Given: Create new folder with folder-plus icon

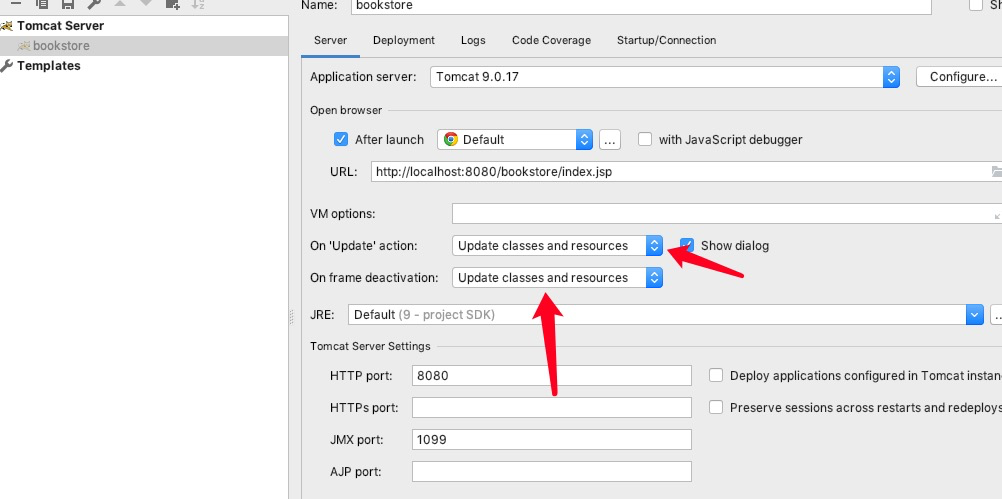Looking at the screenshot, I should [173, 4].
